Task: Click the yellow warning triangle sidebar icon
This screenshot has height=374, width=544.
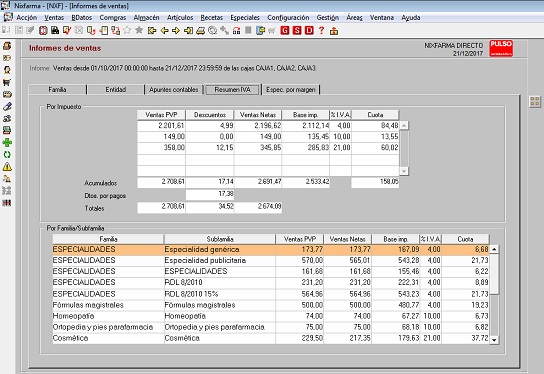Action: pyautogui.click(x=7, y=167)
